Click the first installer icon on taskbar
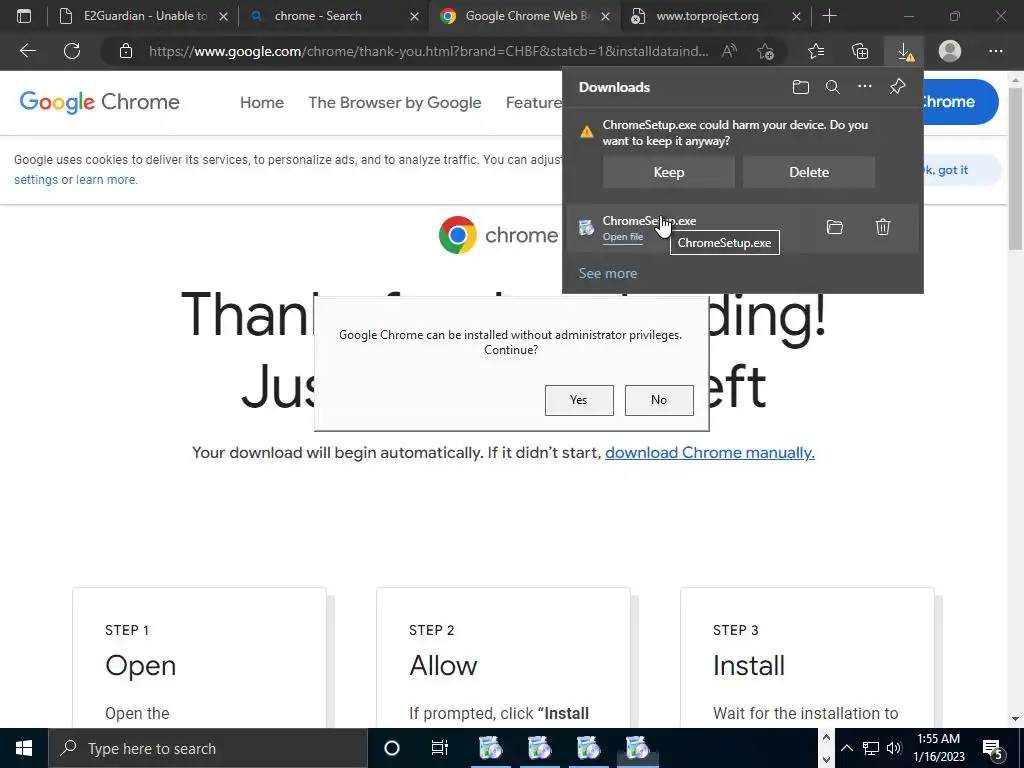 pos(490,748)
